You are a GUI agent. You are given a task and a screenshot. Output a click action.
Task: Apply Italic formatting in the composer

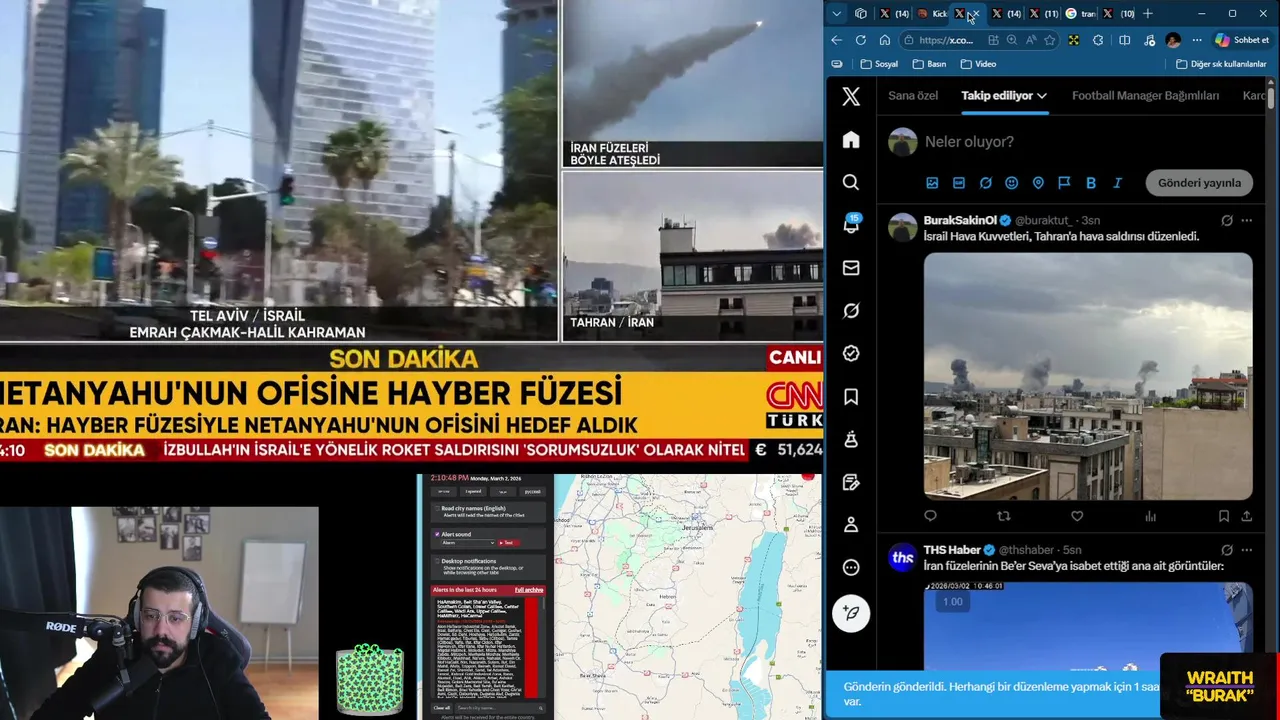1118,183
